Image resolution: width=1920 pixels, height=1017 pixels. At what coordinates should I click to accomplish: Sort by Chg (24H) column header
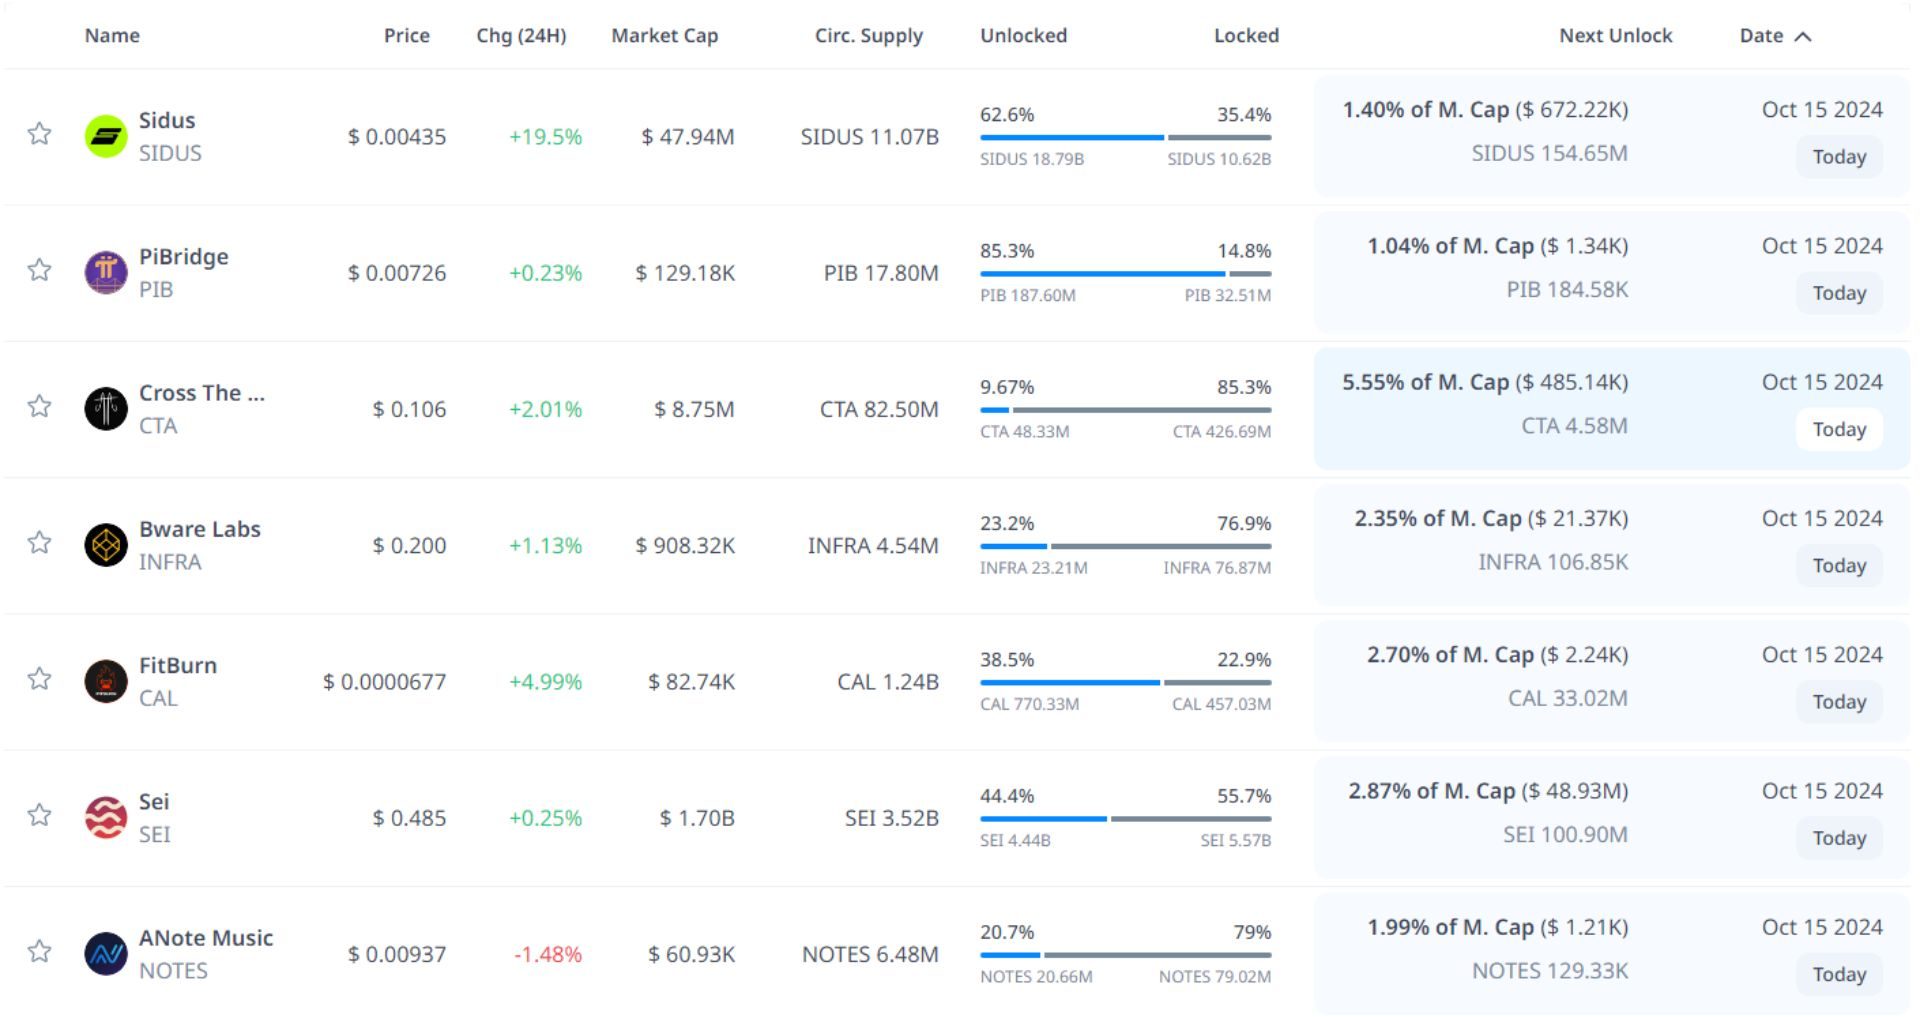click(x=521, y=36)
